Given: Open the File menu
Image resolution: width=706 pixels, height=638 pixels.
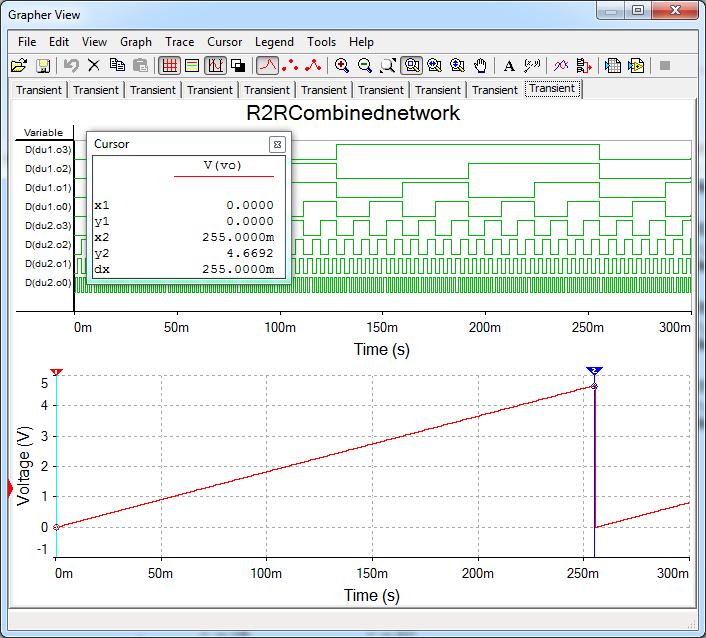Looking at the screenshot, I should 27,42.
